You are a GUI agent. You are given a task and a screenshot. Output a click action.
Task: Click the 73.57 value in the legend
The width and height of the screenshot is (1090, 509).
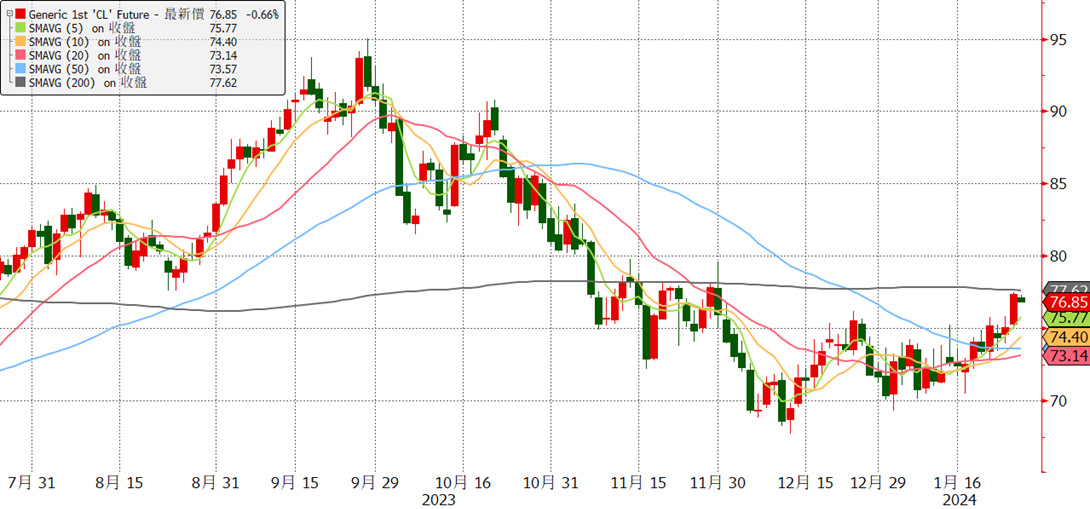[x=222, y=70]
